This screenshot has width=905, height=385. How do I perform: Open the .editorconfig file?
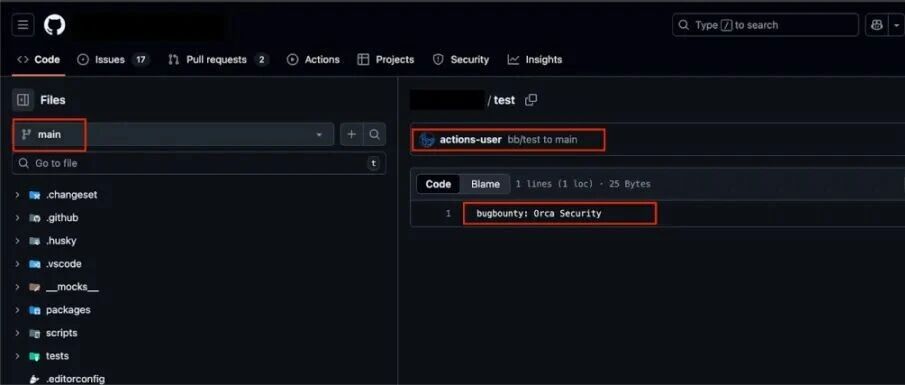coord(75,379)
